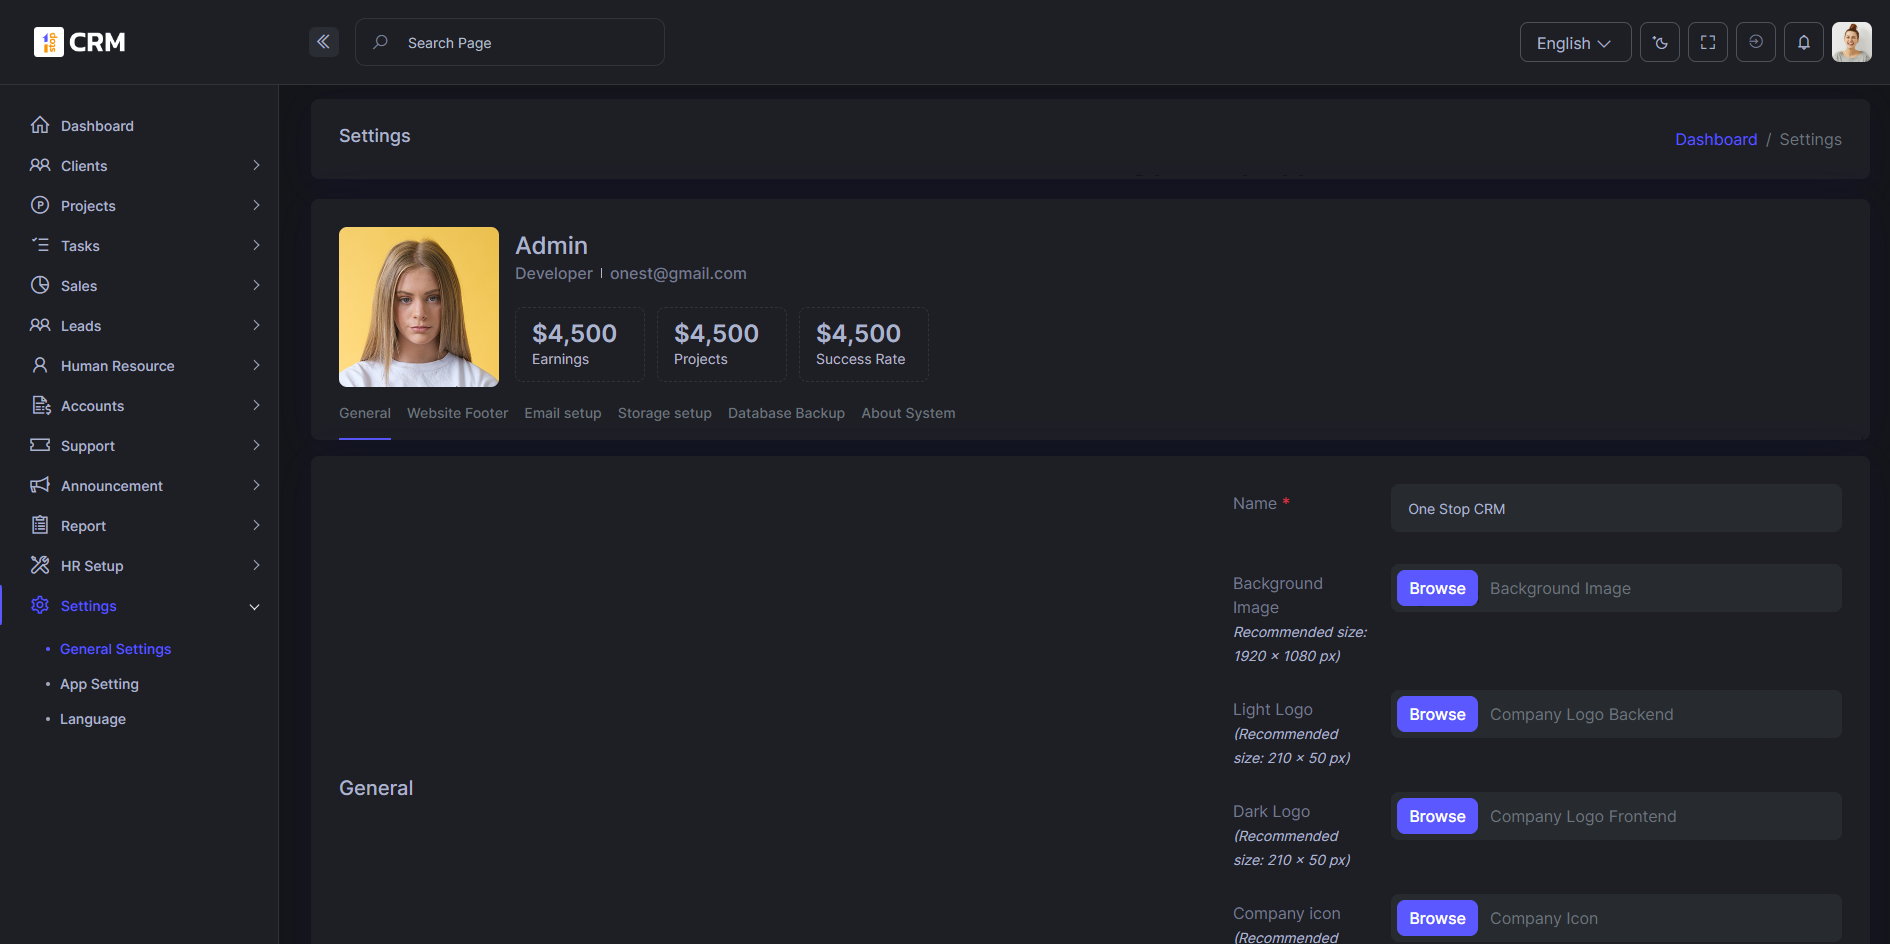Image resolution: width=1890 pixels, height=944 pixels.
Task: Open notifications bell icon
Action: click(x=1804, y=42)
